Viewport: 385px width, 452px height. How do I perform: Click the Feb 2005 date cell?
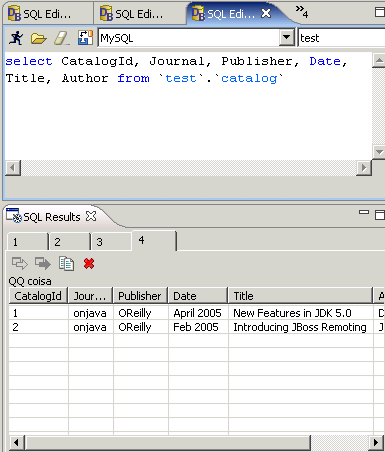(198, 327)
